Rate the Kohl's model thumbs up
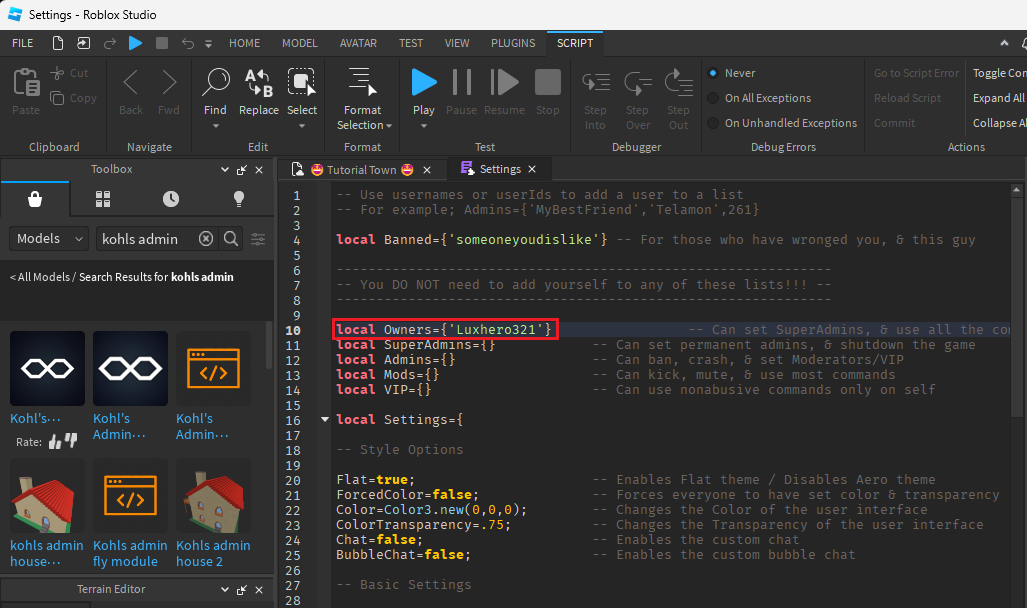This screenshot has height=608, width=1027. 55,443
